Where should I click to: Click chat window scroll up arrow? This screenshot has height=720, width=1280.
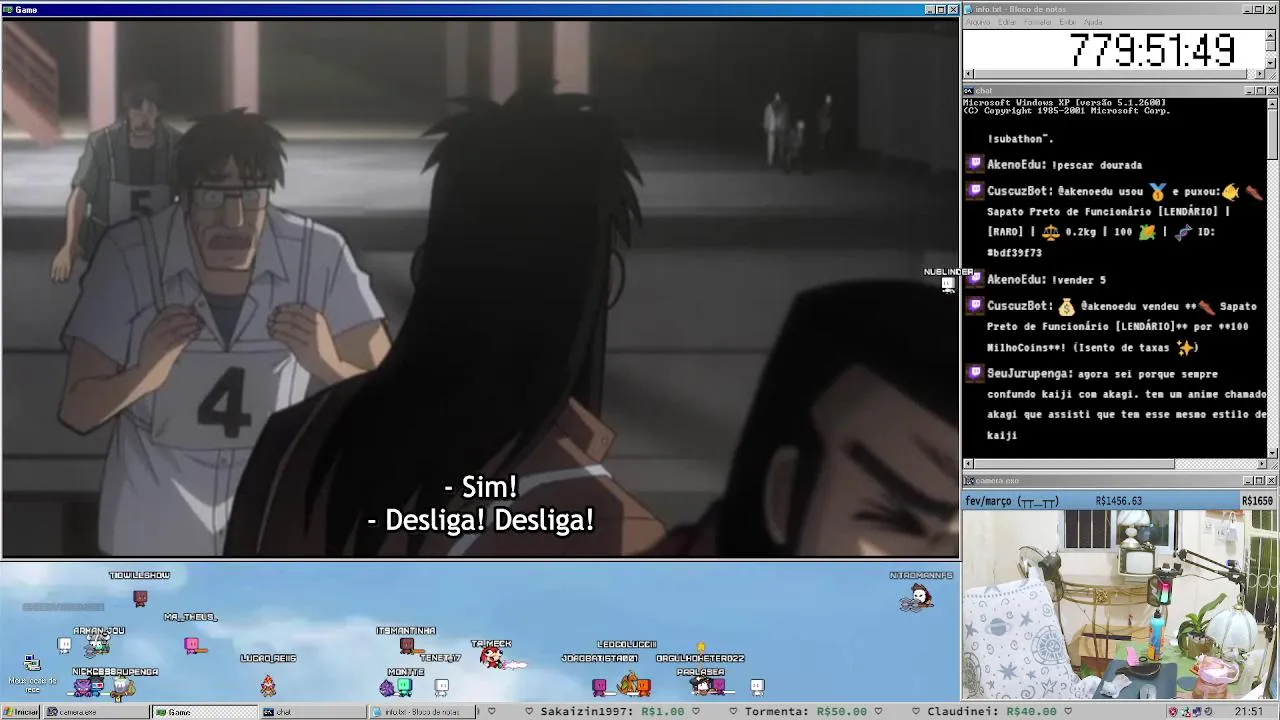(1272, 103)
